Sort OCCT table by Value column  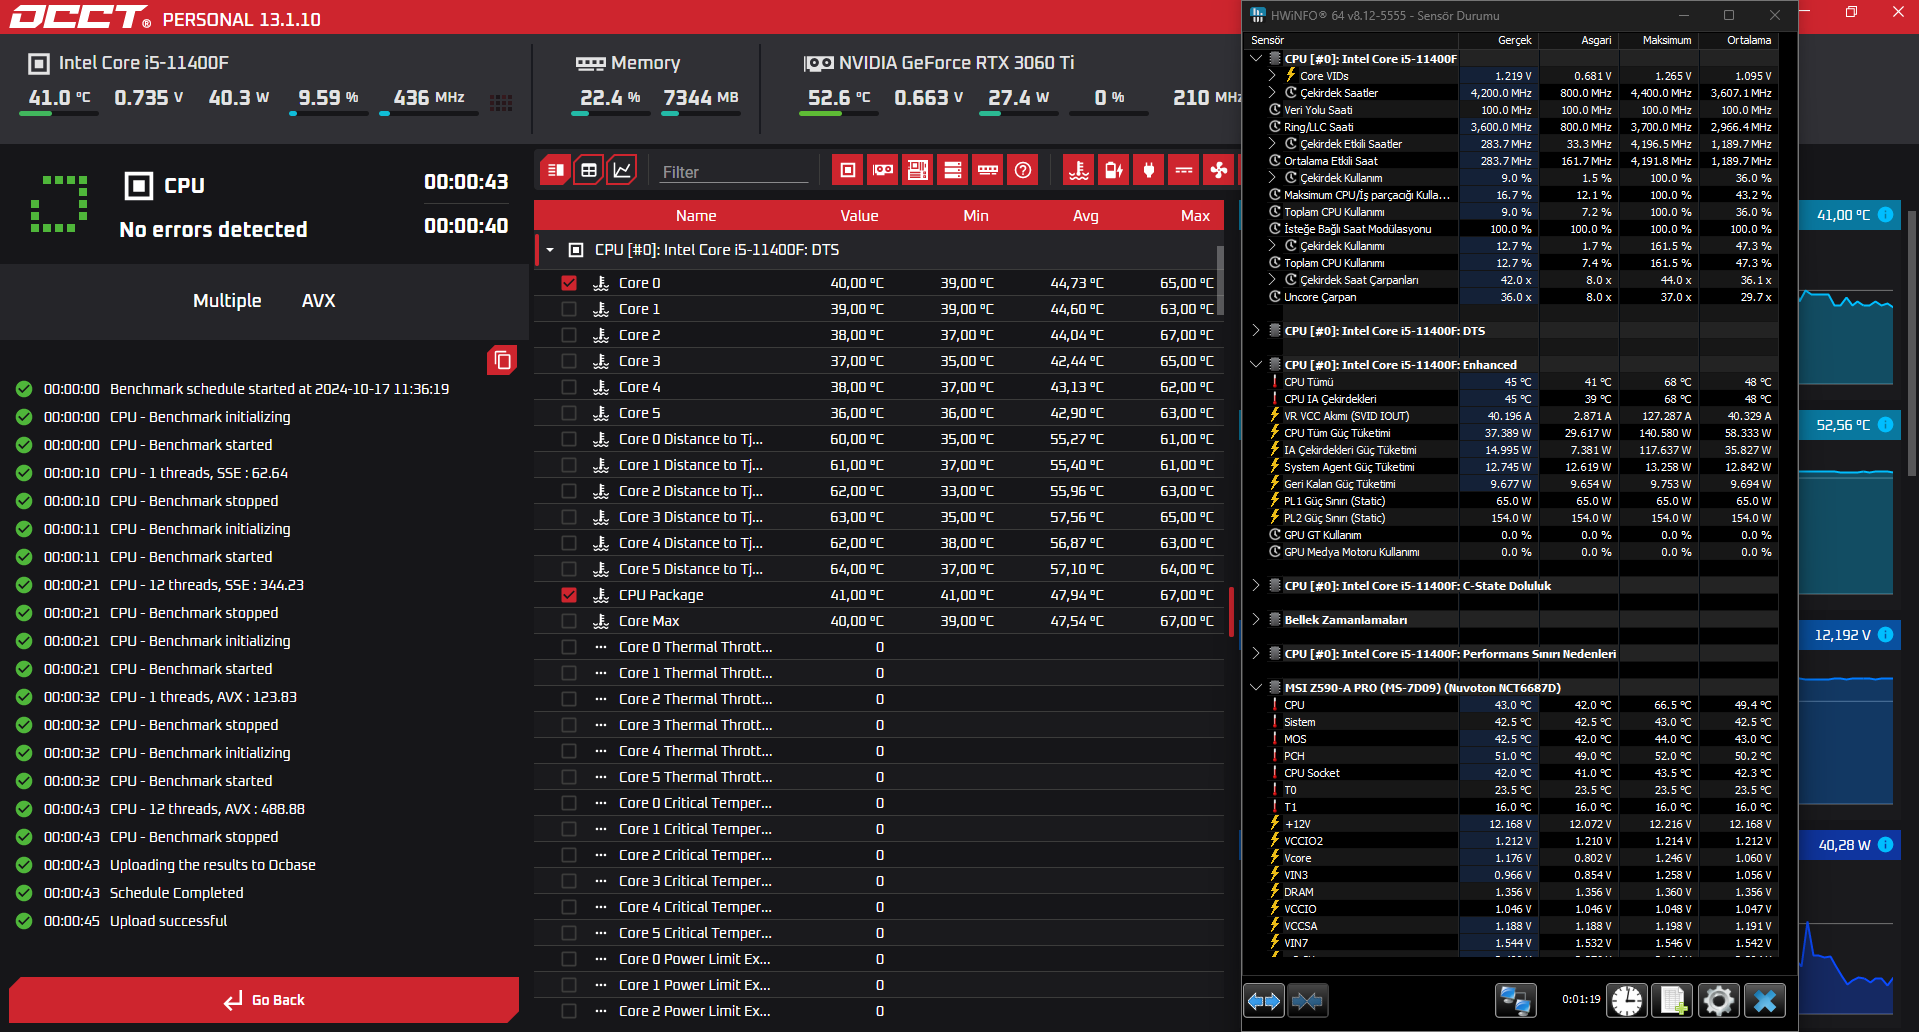click(859, 216)
